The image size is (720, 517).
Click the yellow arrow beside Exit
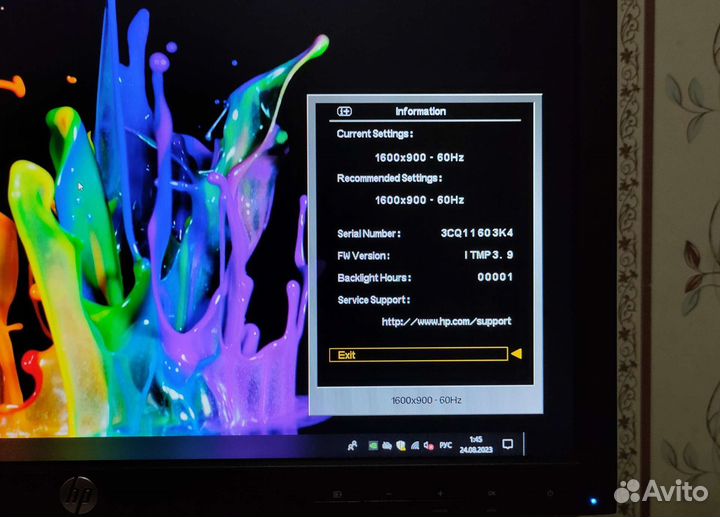tap(516, 354)
